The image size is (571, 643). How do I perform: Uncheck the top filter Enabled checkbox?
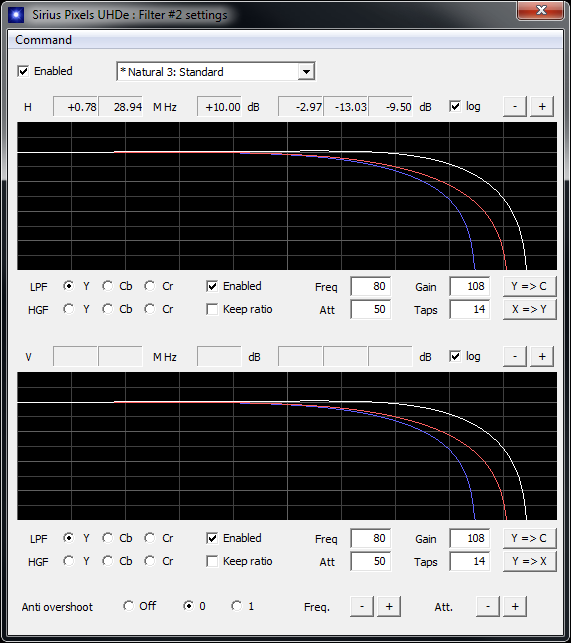click(23, 71)
